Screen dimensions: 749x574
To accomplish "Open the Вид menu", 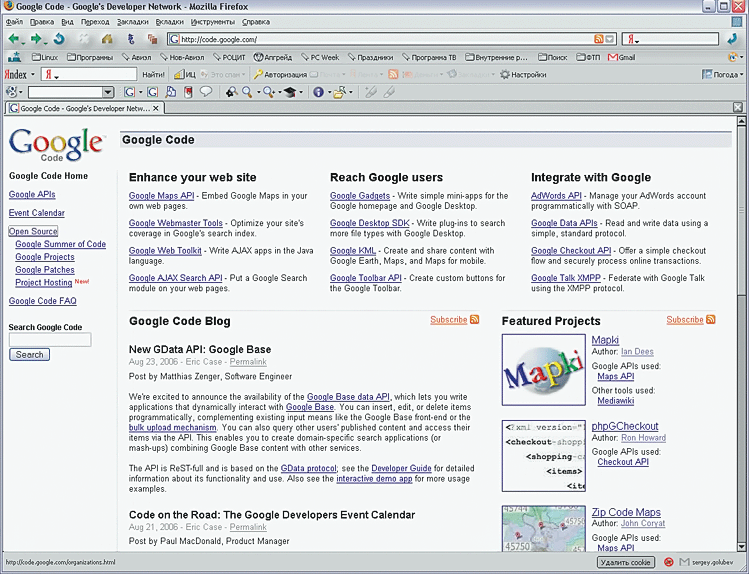I will click(67, 22).
